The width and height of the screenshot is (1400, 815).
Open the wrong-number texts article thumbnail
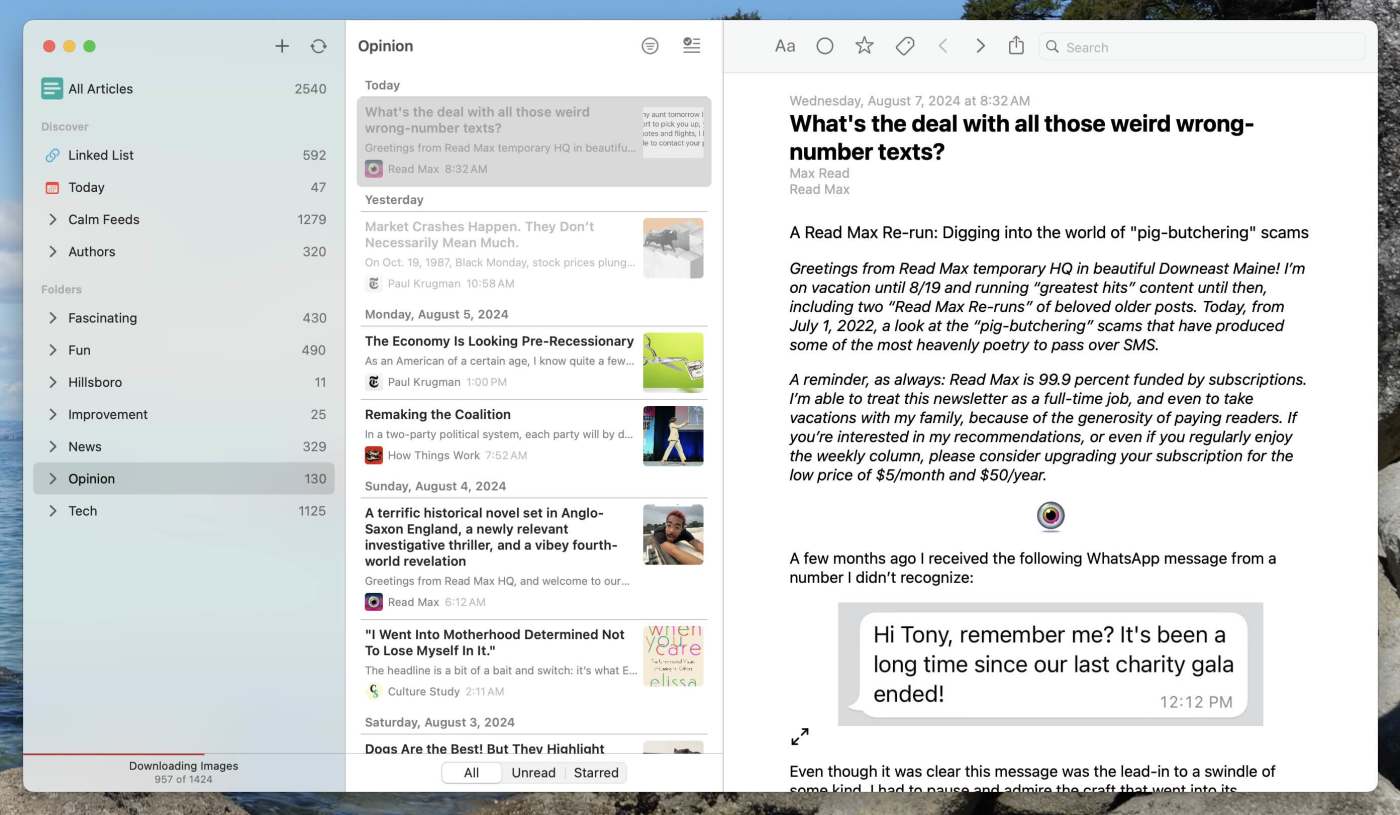[673, 132]
